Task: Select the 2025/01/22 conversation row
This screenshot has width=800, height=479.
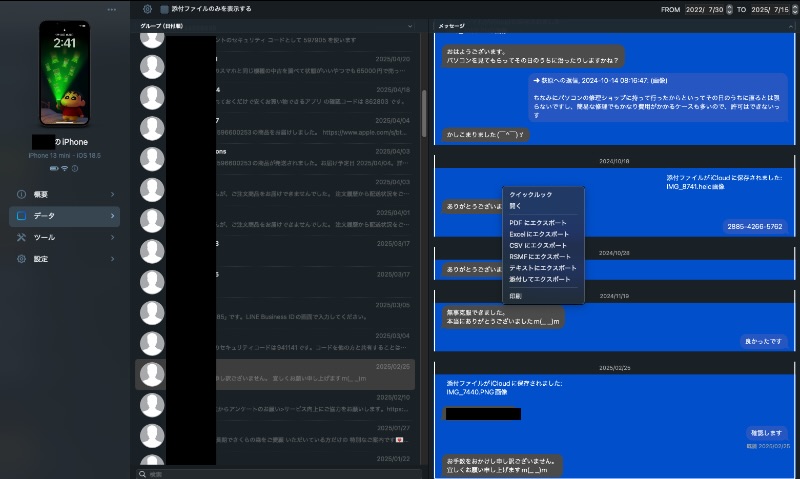Action: pos(275,459)
